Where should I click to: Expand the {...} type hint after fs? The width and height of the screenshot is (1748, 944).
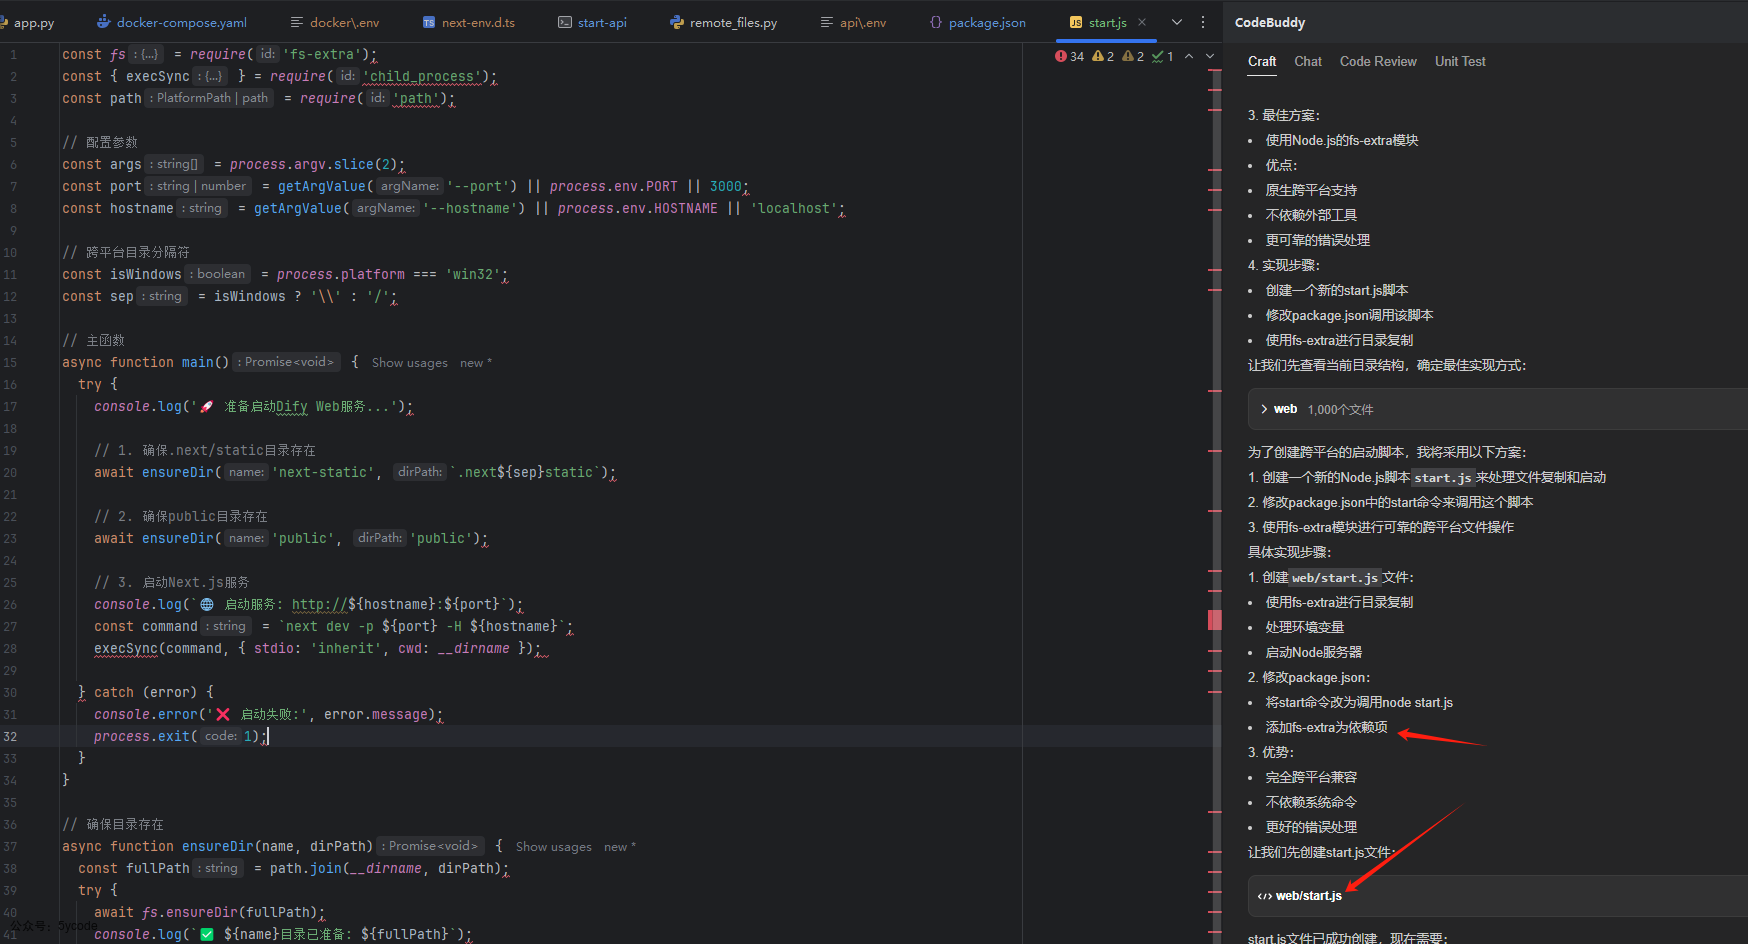pyautogui.click(x=146, y=54)
